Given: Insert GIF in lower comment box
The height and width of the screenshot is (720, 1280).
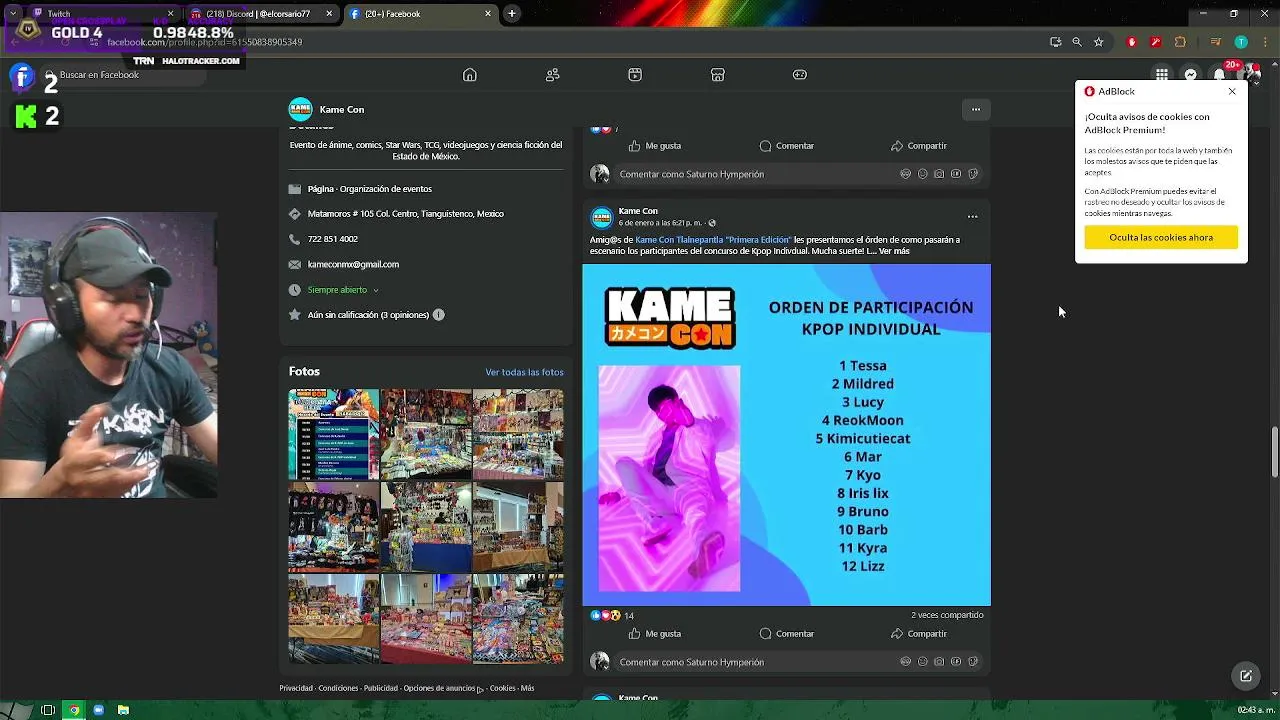Looking at the screenshot, I should click(956, 662).
